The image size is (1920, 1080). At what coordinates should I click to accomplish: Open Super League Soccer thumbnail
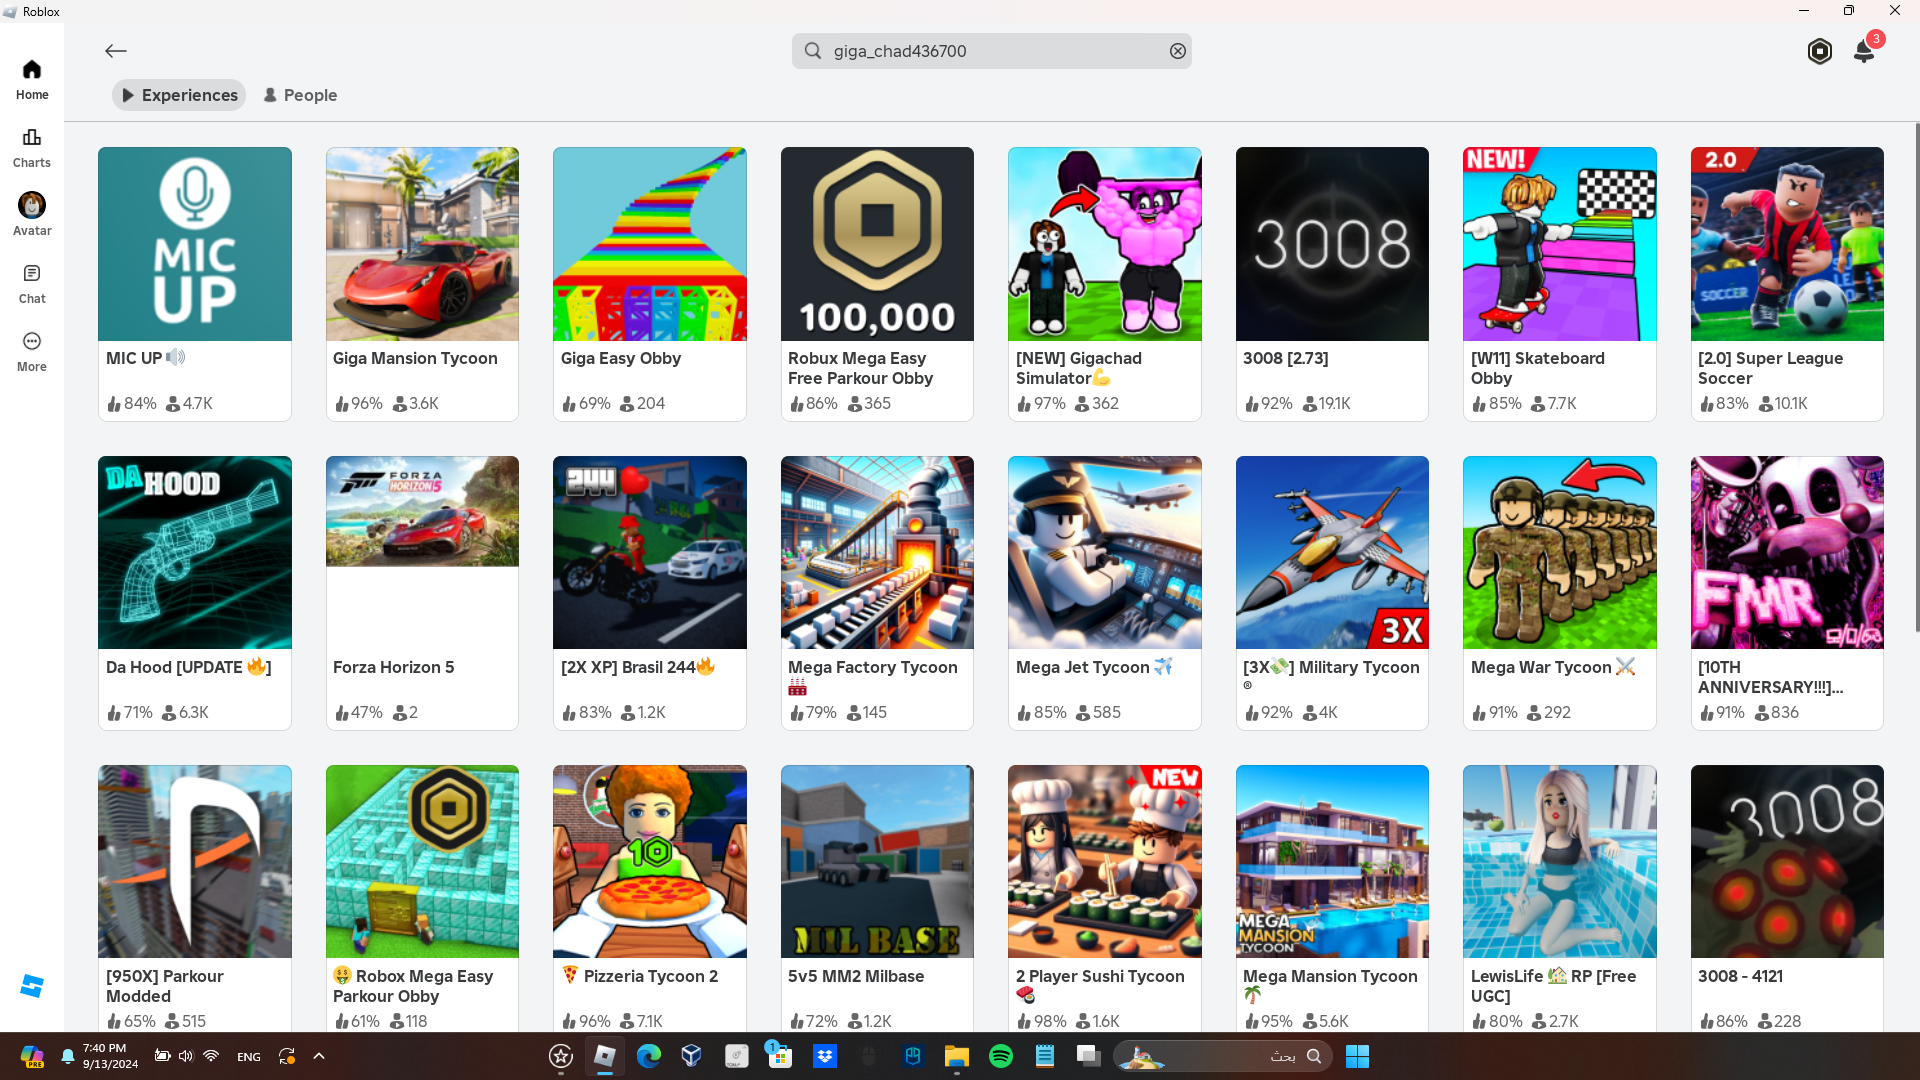(x=1787, y=244)
